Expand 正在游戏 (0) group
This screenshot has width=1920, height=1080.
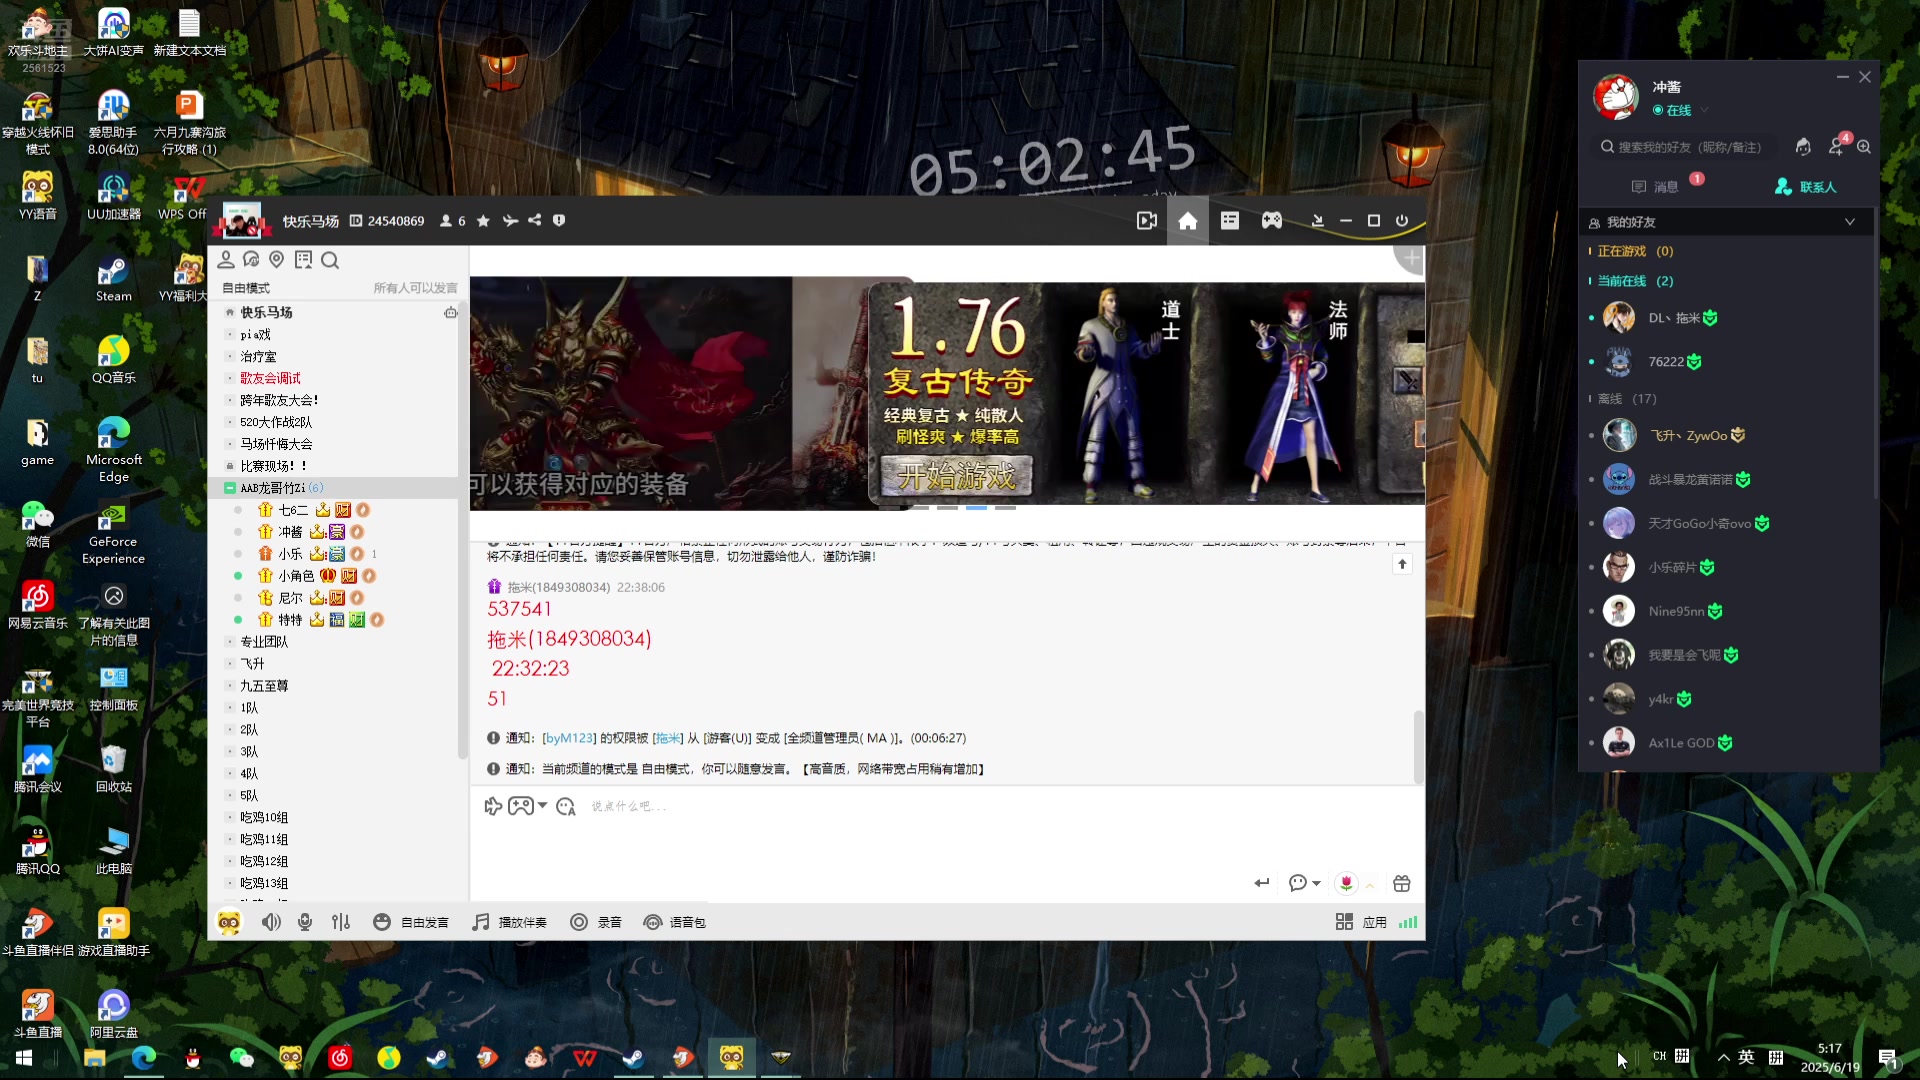1635,251
